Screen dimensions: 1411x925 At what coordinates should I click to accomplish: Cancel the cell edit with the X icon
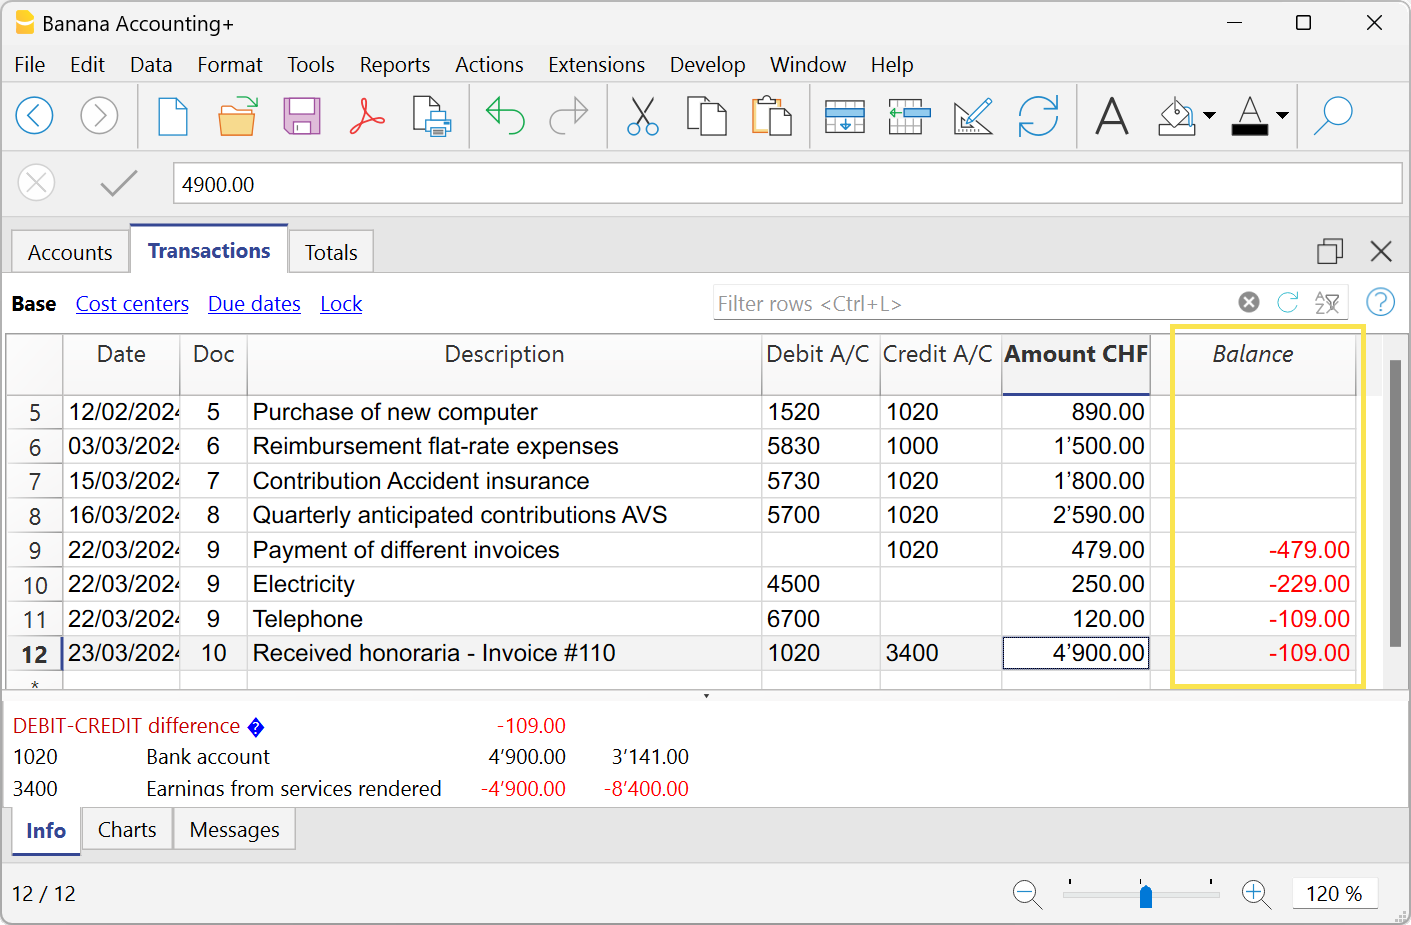click(36, 182)
